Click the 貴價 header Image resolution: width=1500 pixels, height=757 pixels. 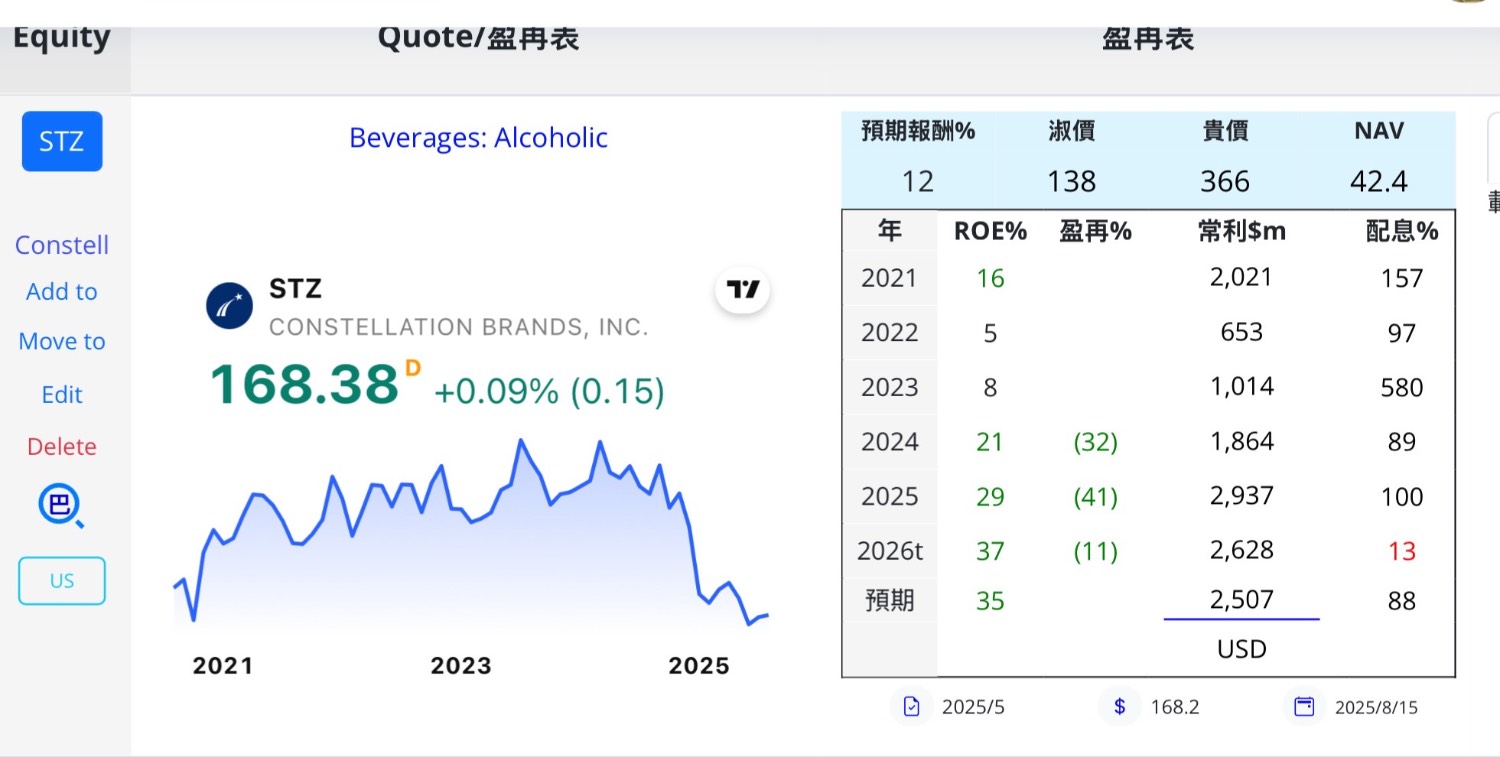1225,131
